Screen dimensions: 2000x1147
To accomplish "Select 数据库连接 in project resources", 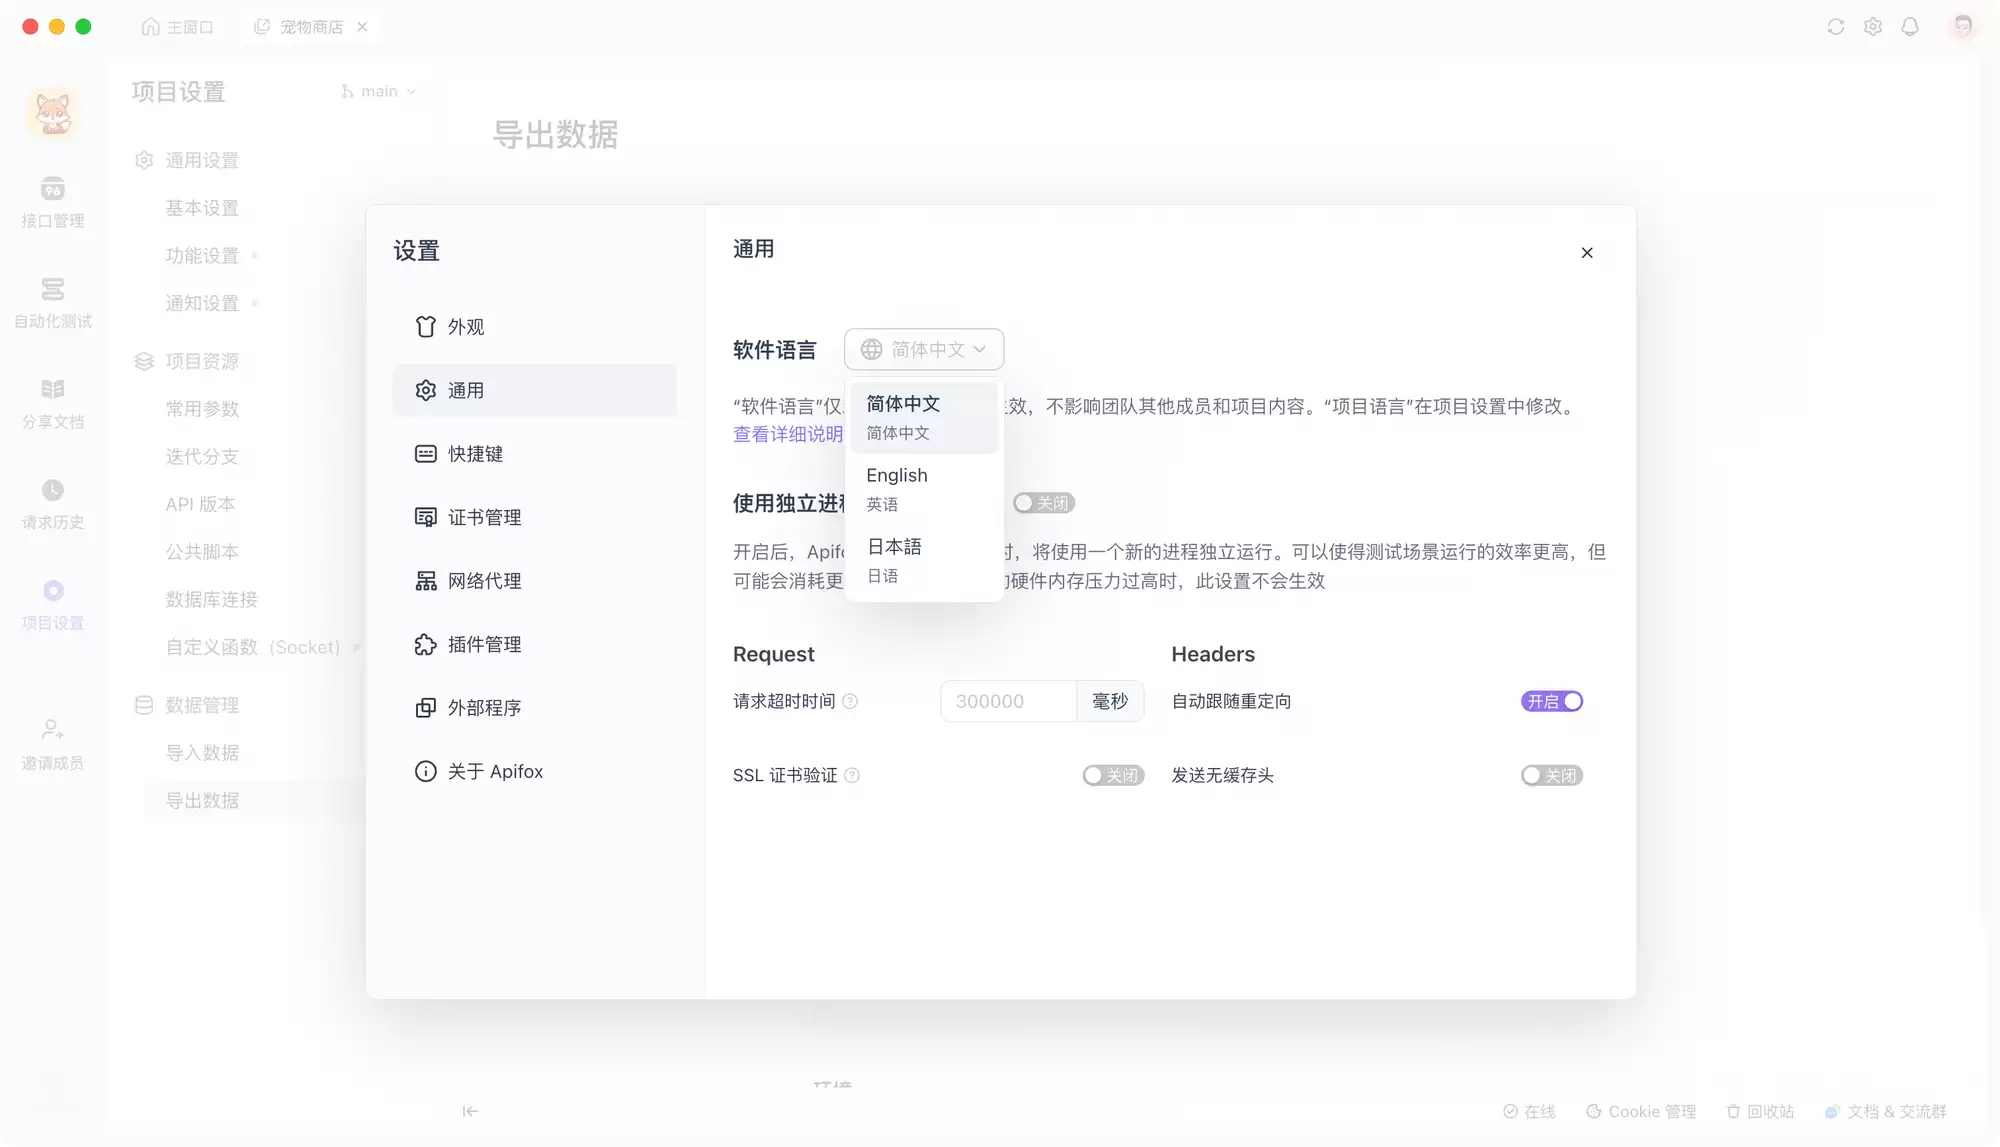I will click(211, 600).
